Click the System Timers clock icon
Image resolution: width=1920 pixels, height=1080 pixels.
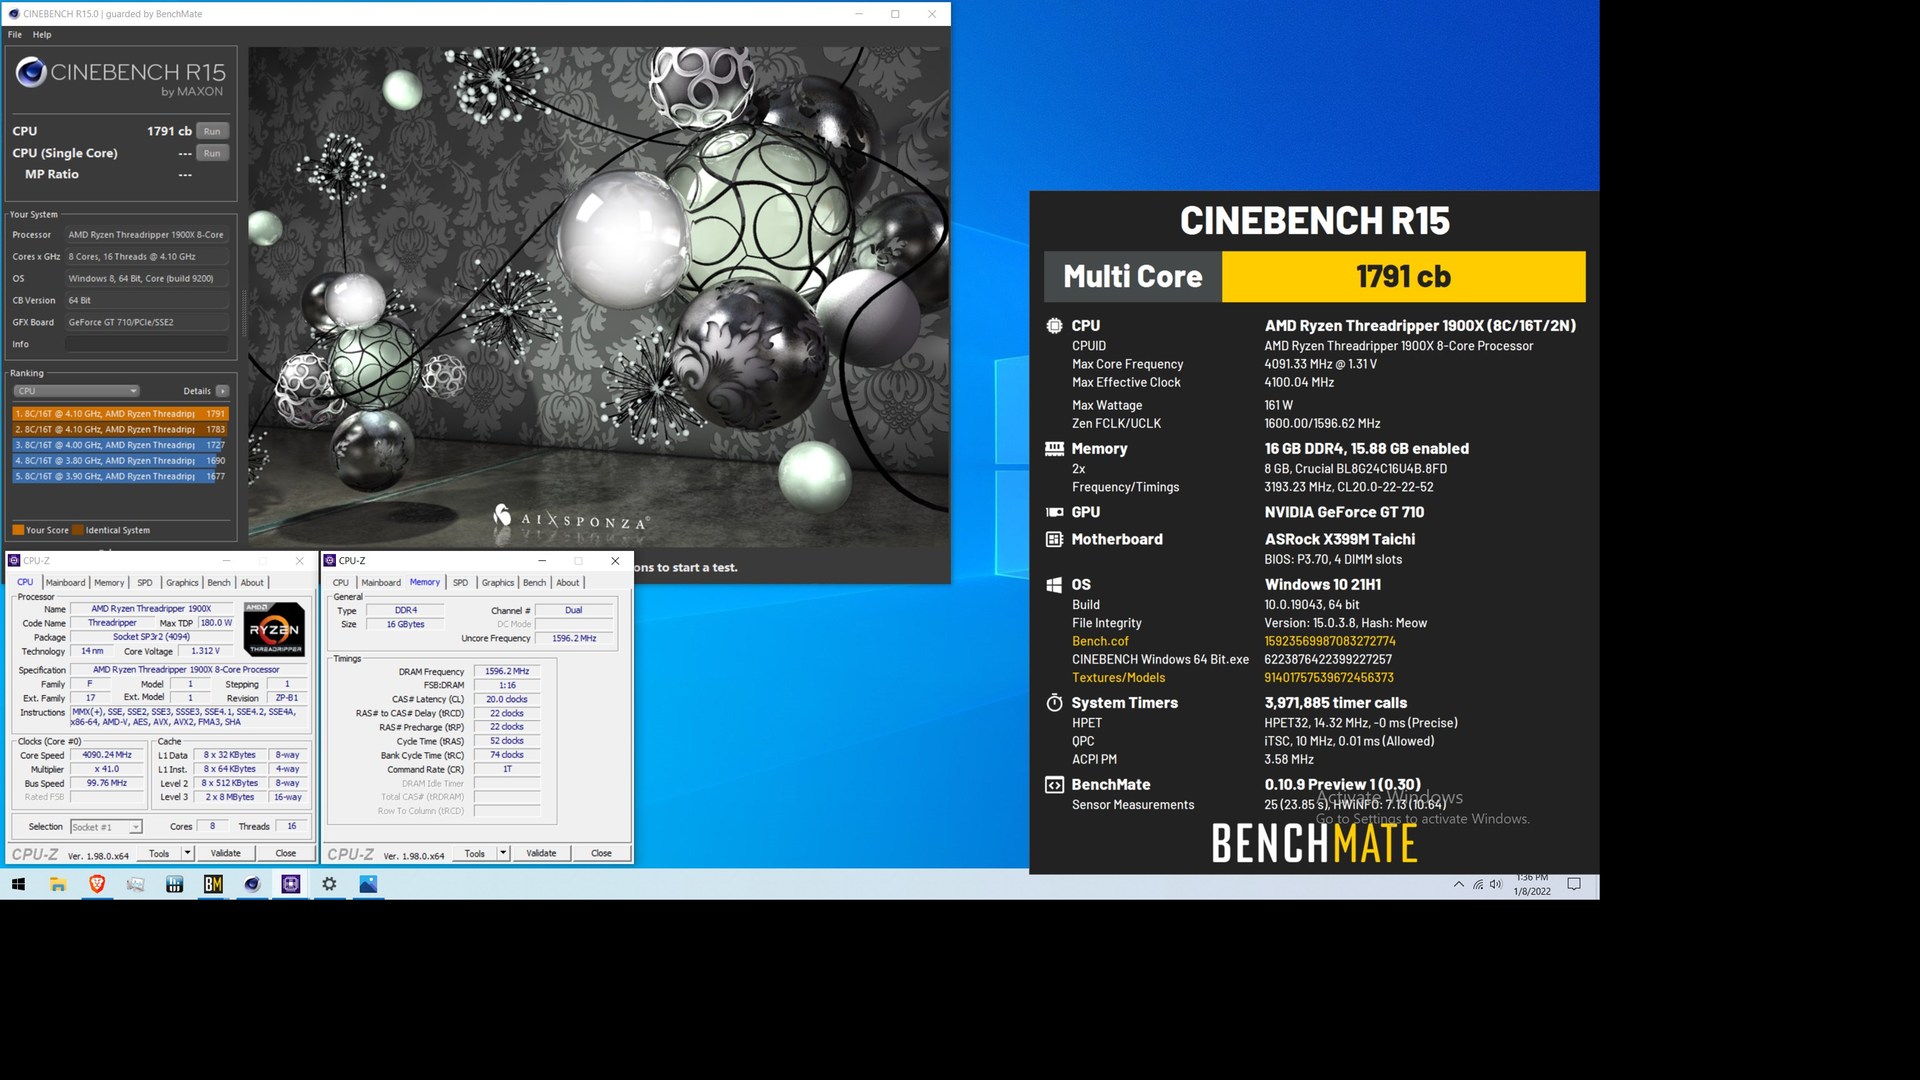1054,703
